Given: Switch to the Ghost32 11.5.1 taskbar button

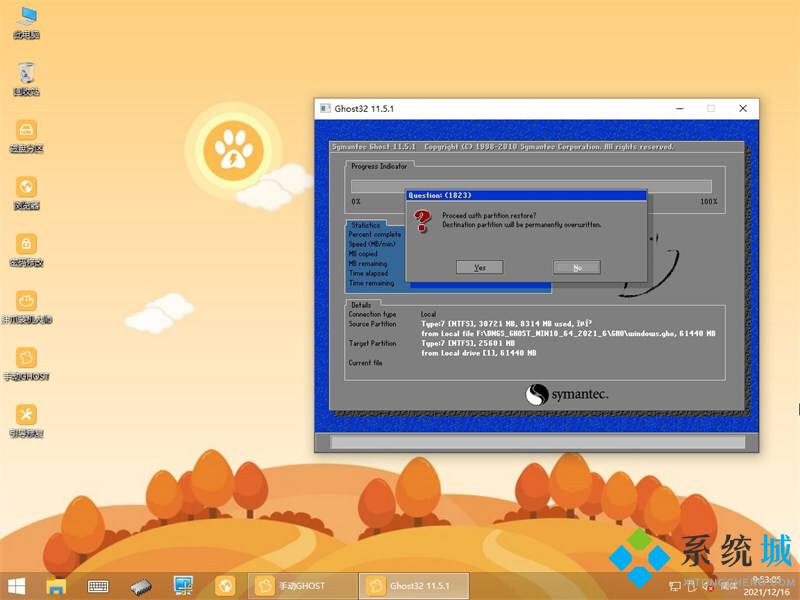Looking at the screenshot, I should [414, 586].
